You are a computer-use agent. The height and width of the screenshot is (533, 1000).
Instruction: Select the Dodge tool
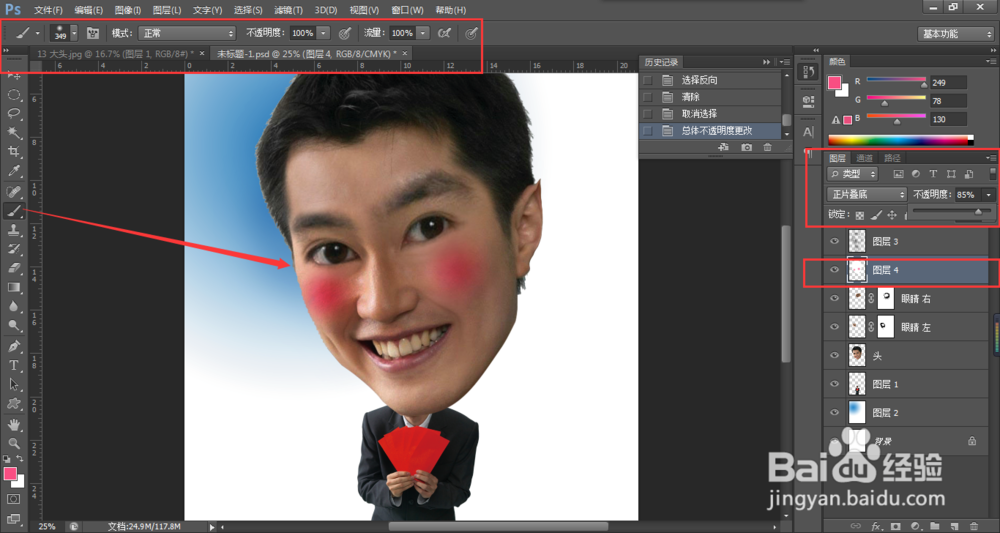click(x=13, y=326)
